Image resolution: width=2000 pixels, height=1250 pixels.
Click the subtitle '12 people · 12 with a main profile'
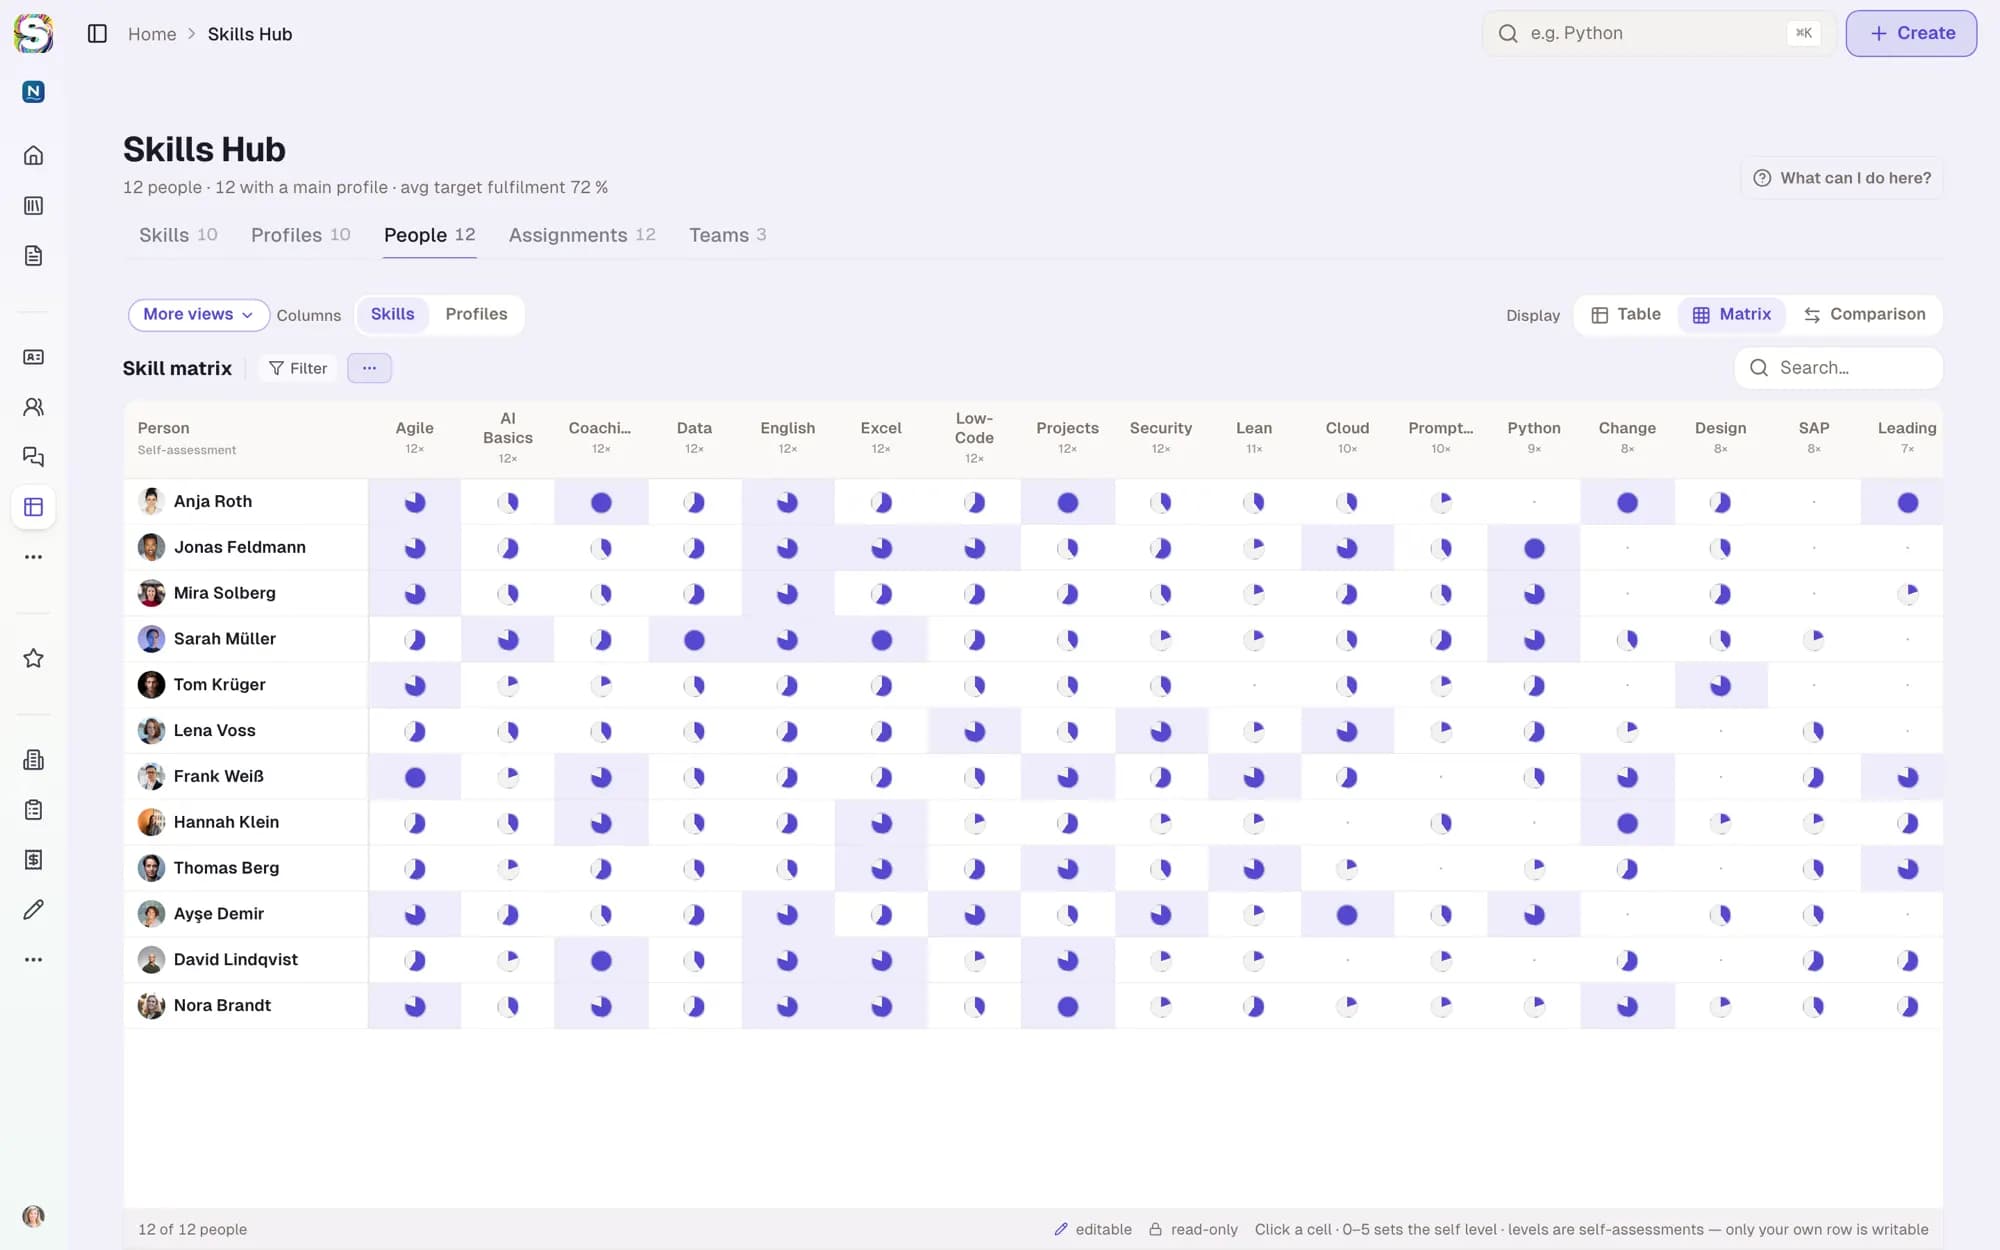pyautogui.click(x=255, y=187)
